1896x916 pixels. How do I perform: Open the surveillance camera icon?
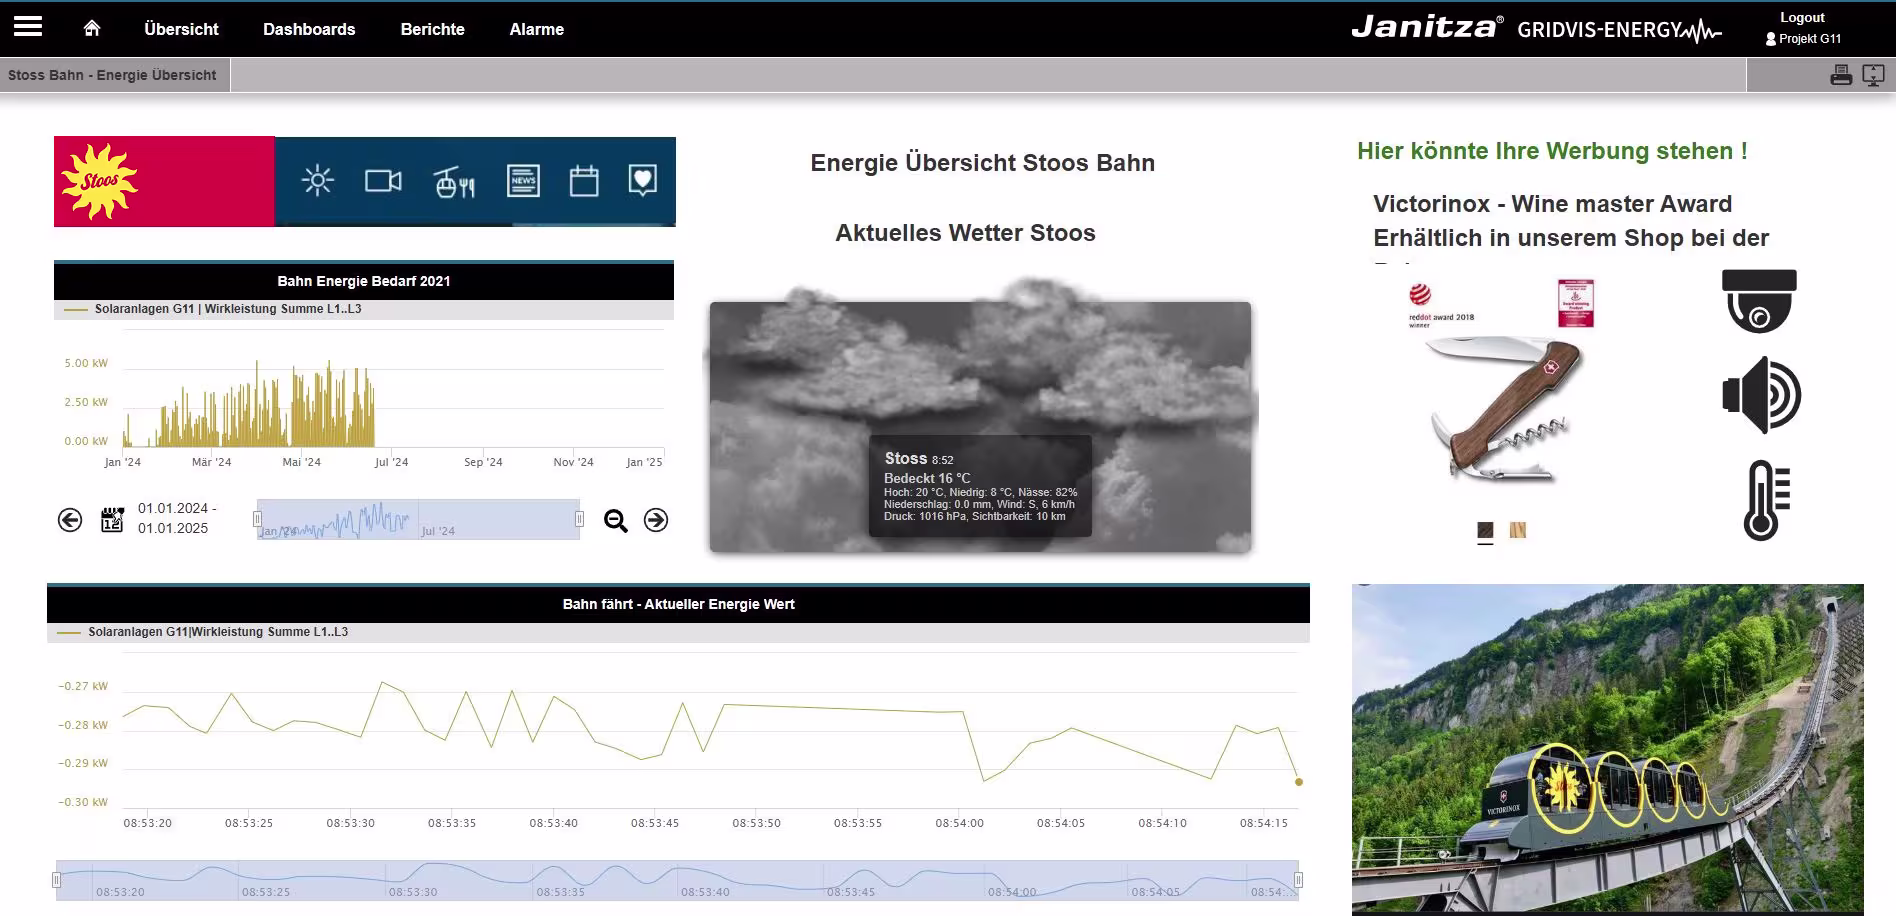pos(1759,300)
